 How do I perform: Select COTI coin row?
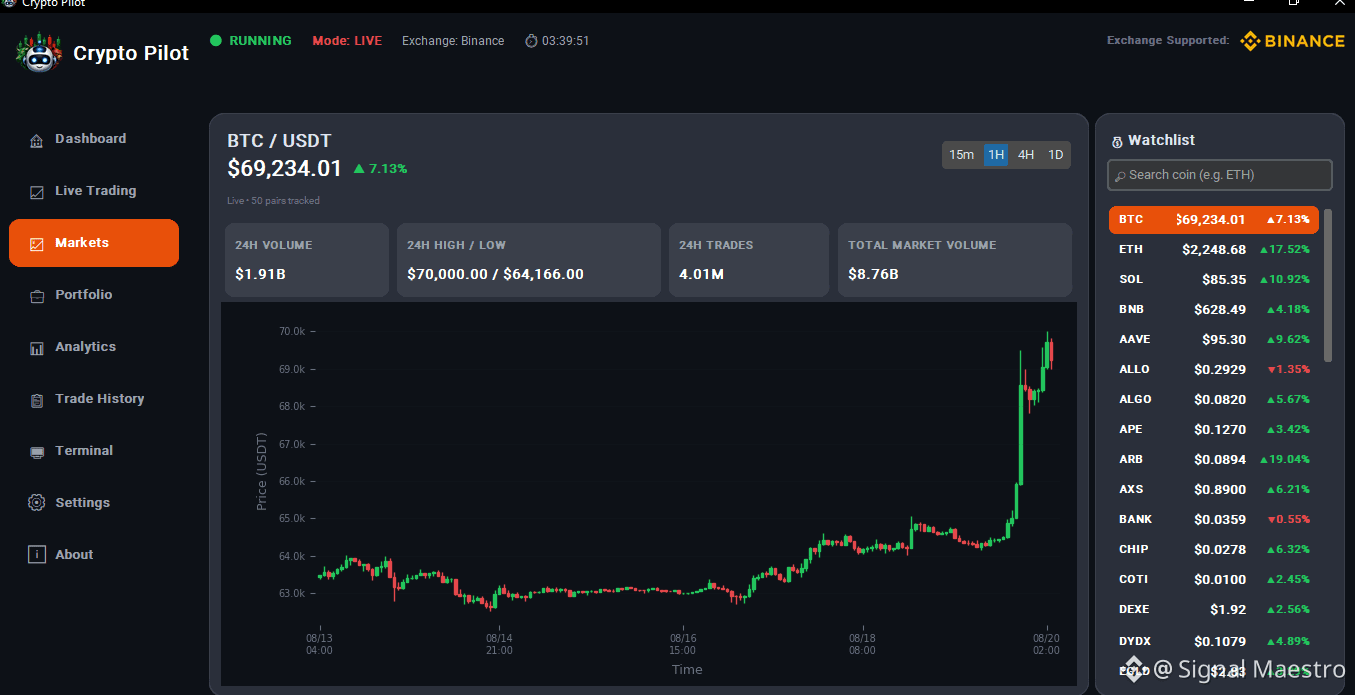click(1214, 580)
